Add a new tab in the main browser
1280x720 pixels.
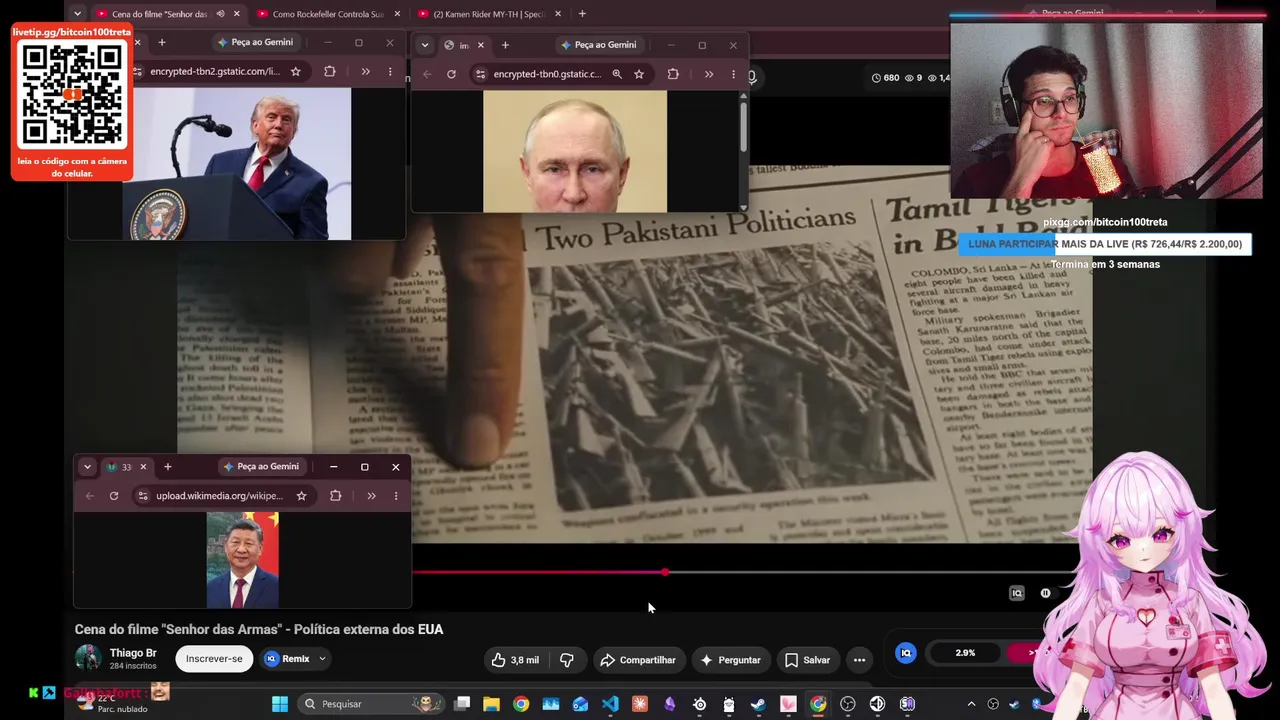tap(582, 14)
